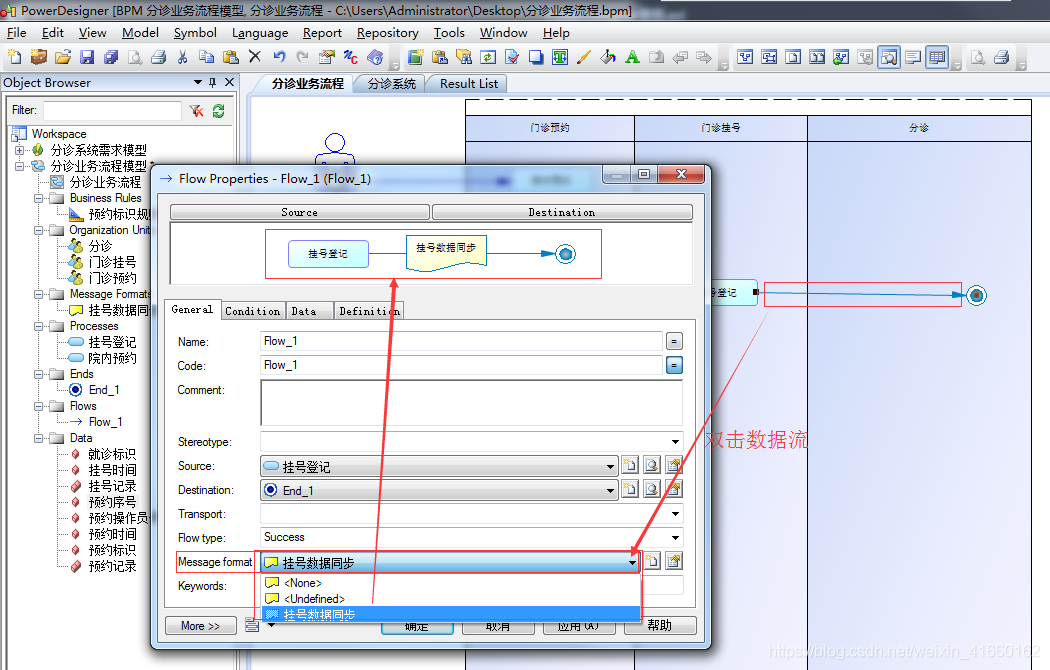
Task: Create new message format icon button
Action: [652, 561]
